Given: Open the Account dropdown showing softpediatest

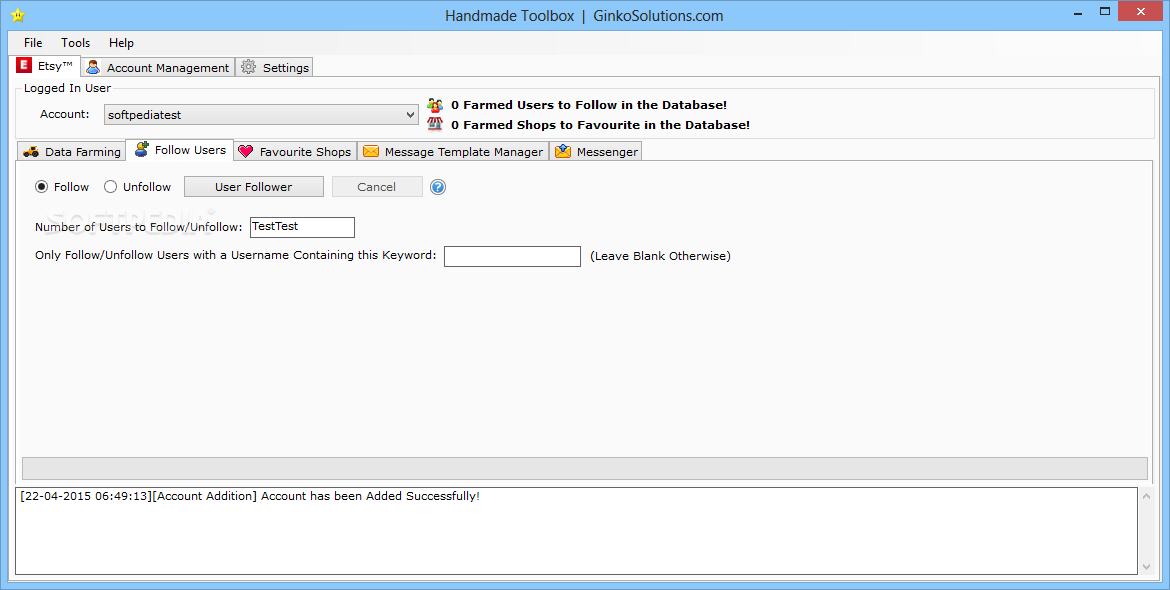Looking at the screenshot, I should [261, 115].
